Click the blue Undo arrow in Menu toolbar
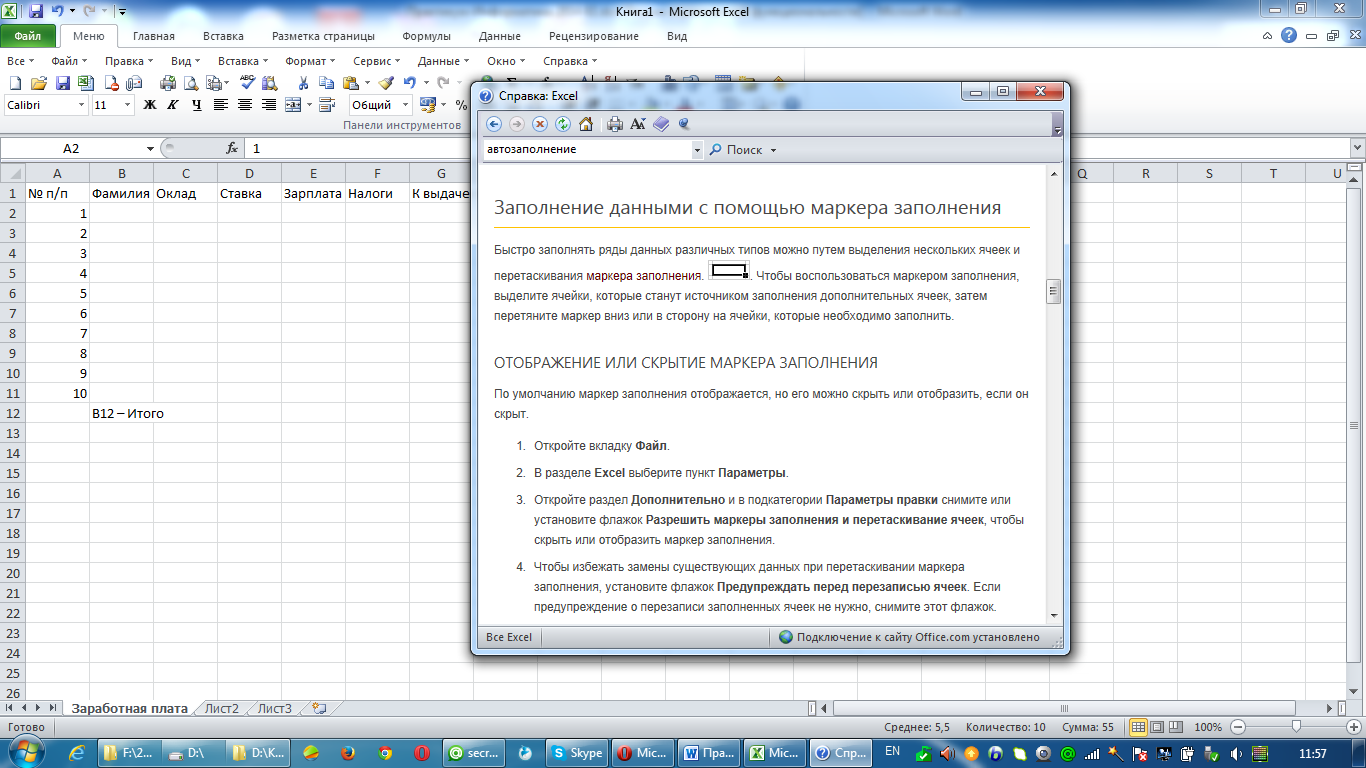This screenshot has width=1366, height=768. [x=410, y=83]
